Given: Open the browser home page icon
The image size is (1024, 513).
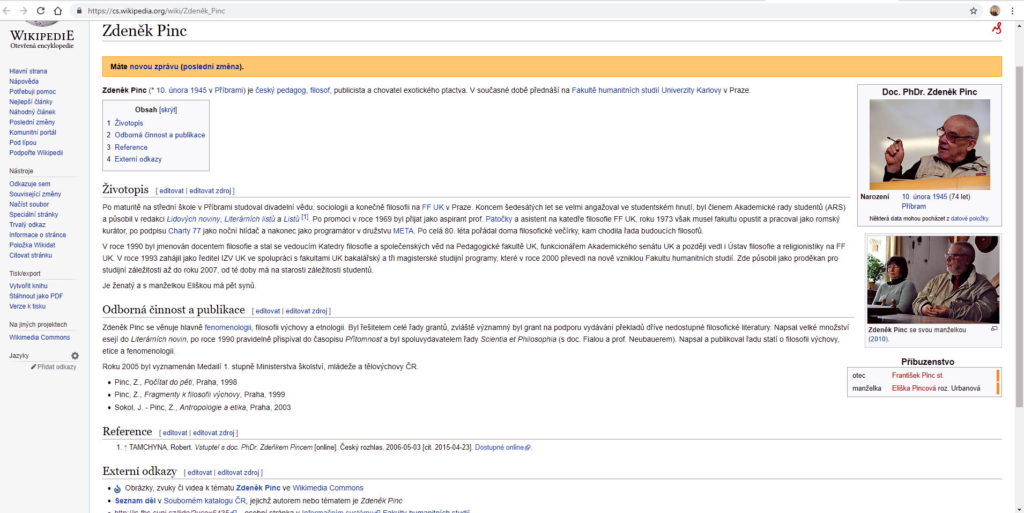Looking at the screenshot, I should tap(57, 10).
